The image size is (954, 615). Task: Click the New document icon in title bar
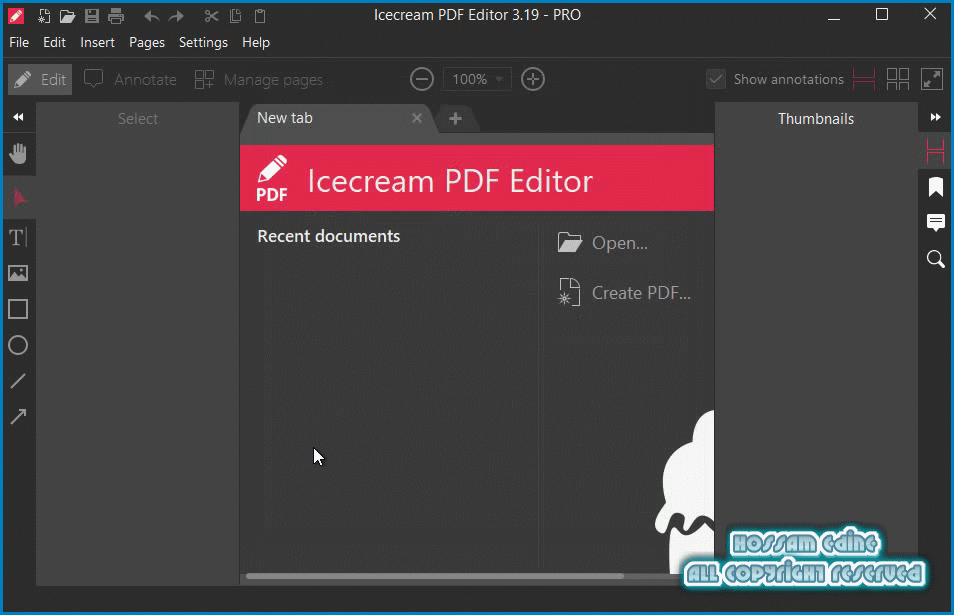click(x=44, y=16)
